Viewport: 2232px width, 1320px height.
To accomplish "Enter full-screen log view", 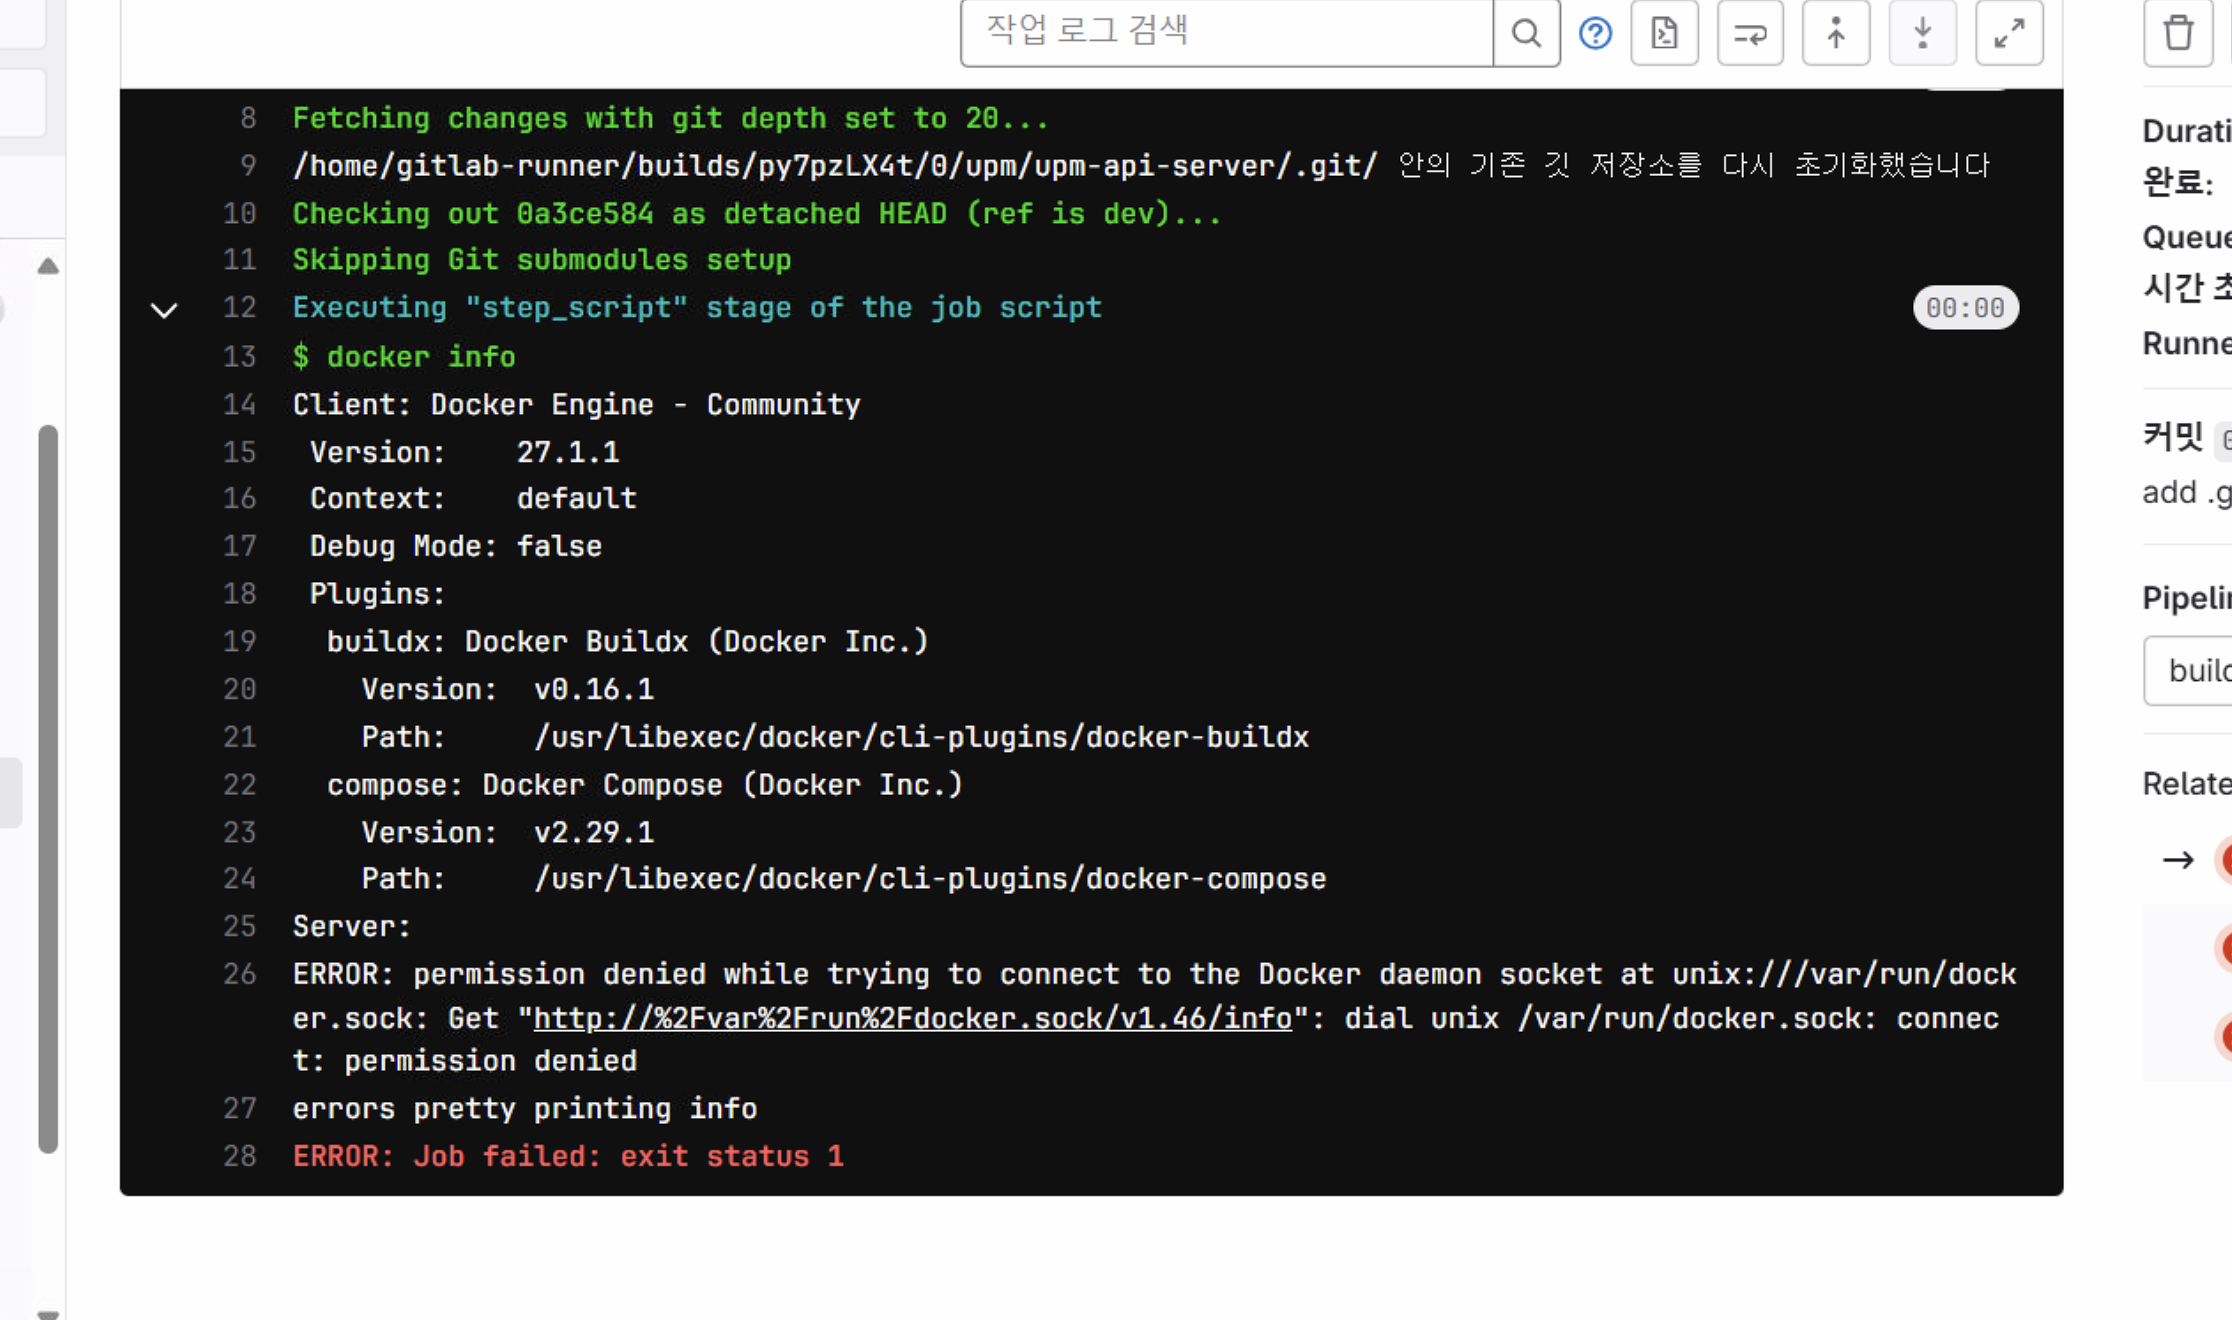I will tap(2009, 33).
